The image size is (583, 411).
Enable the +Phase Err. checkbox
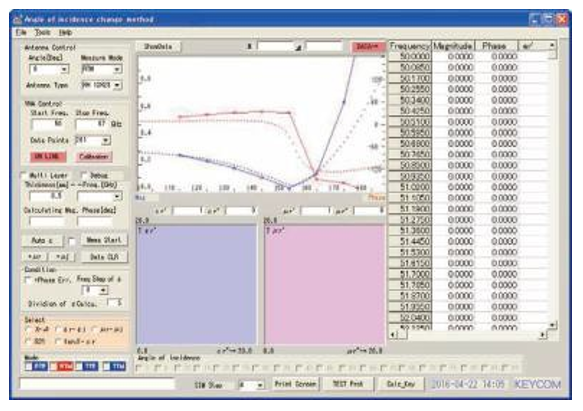point(28,280)
